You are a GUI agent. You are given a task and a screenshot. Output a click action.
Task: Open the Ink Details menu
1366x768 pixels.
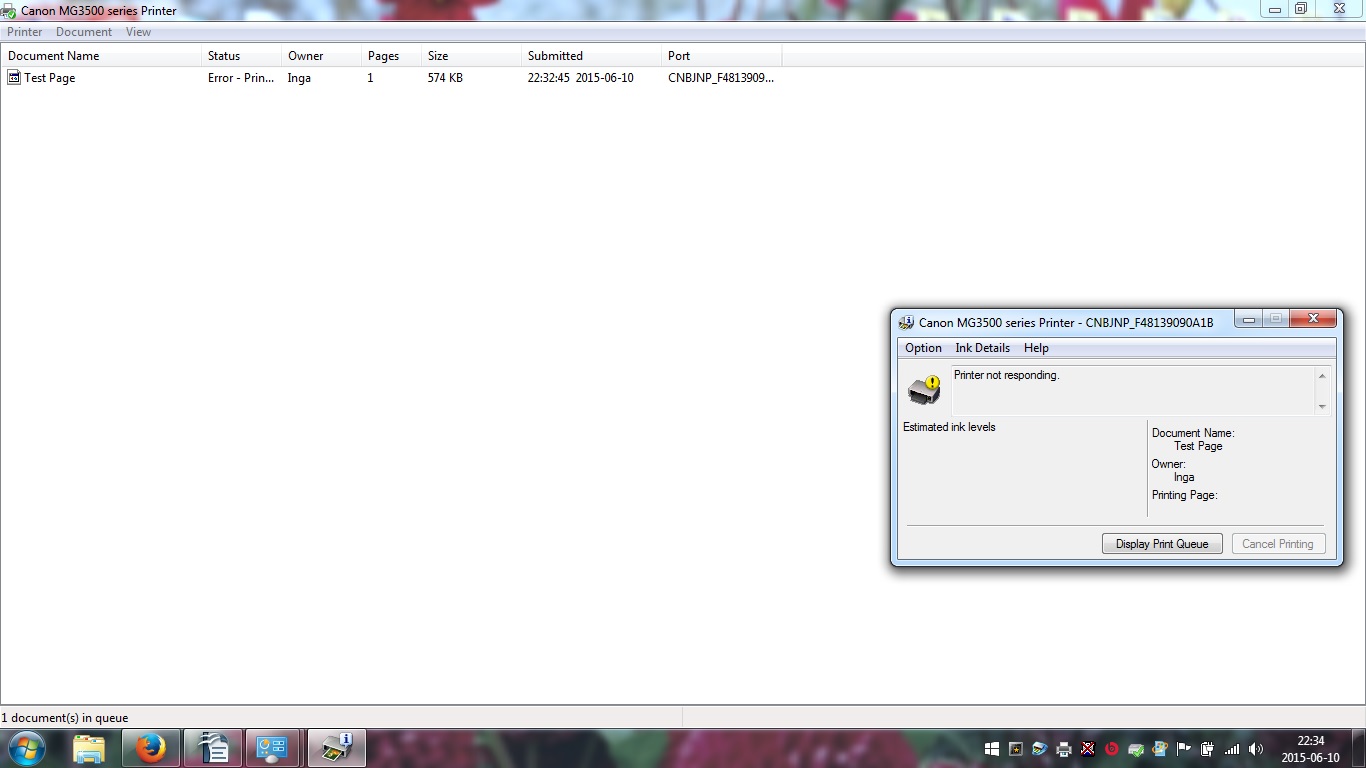click(982, 348)
